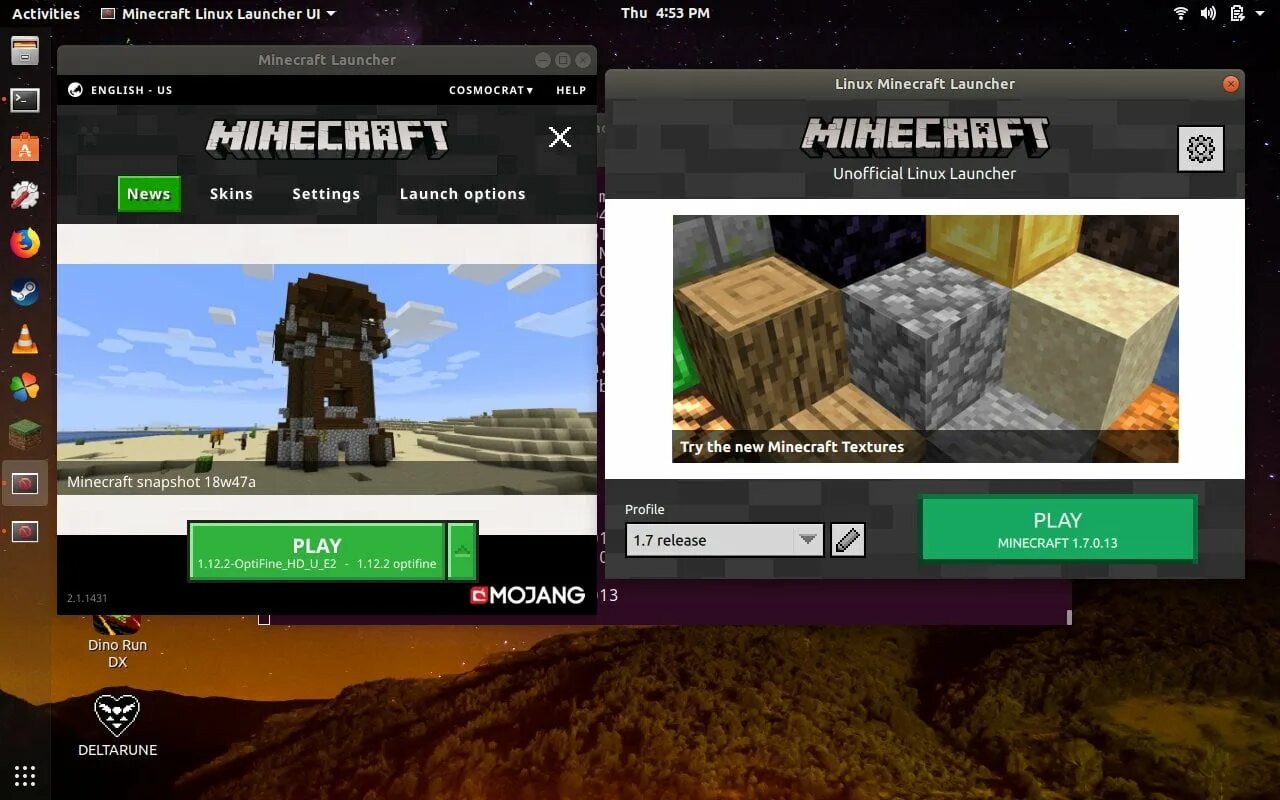Screen dimensions: 1280x800
Task: Launch Firefox from the dock
Action: click(x=25, y=243)
